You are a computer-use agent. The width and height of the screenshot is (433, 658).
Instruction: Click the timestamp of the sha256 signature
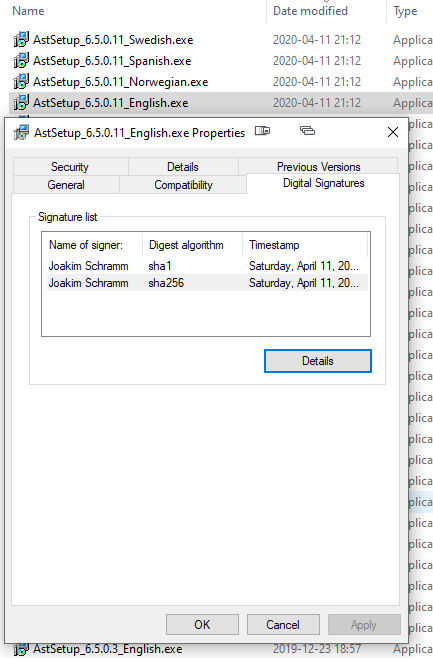304,283
